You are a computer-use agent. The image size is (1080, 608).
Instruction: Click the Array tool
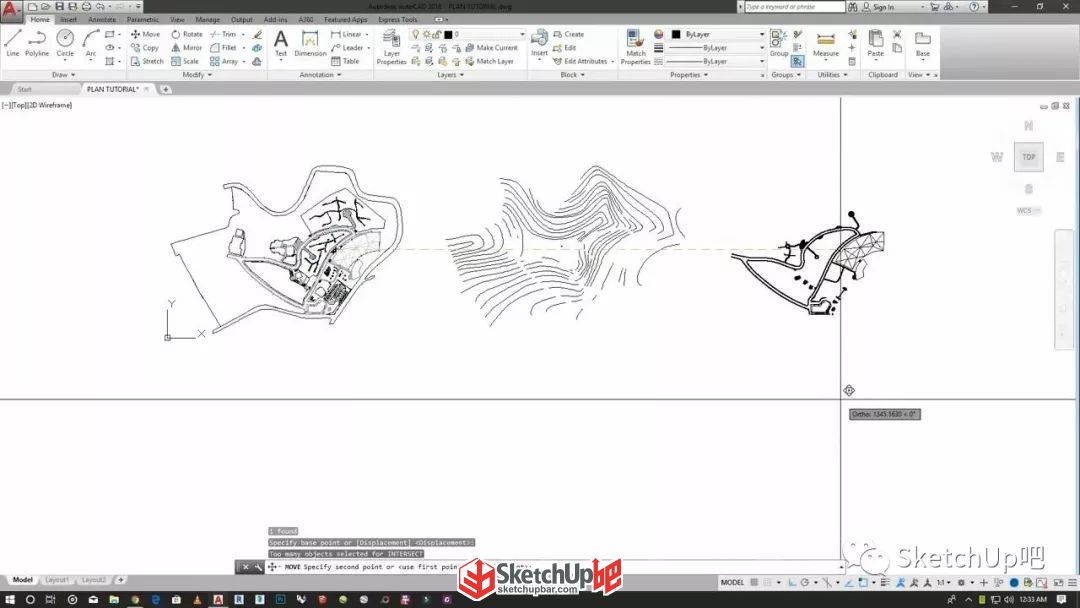224,61
